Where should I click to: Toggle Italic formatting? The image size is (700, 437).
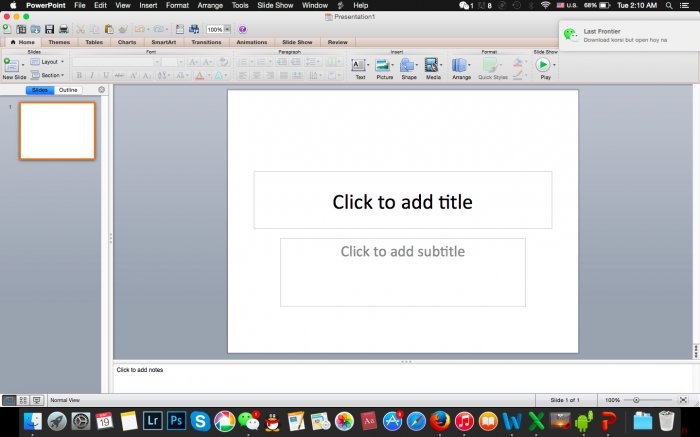[92, 75]
